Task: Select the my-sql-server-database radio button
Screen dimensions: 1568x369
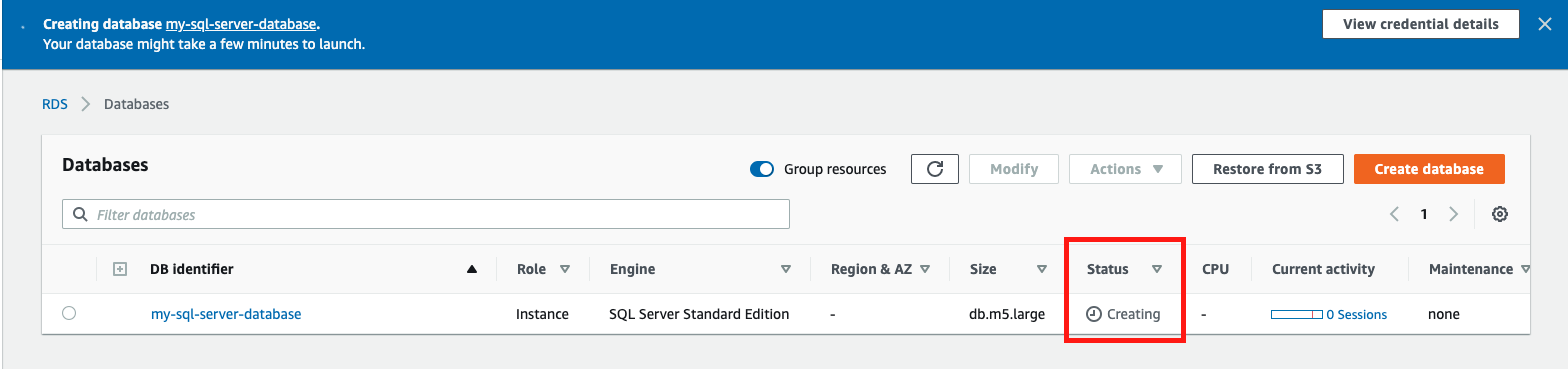Action: (69, 313)
